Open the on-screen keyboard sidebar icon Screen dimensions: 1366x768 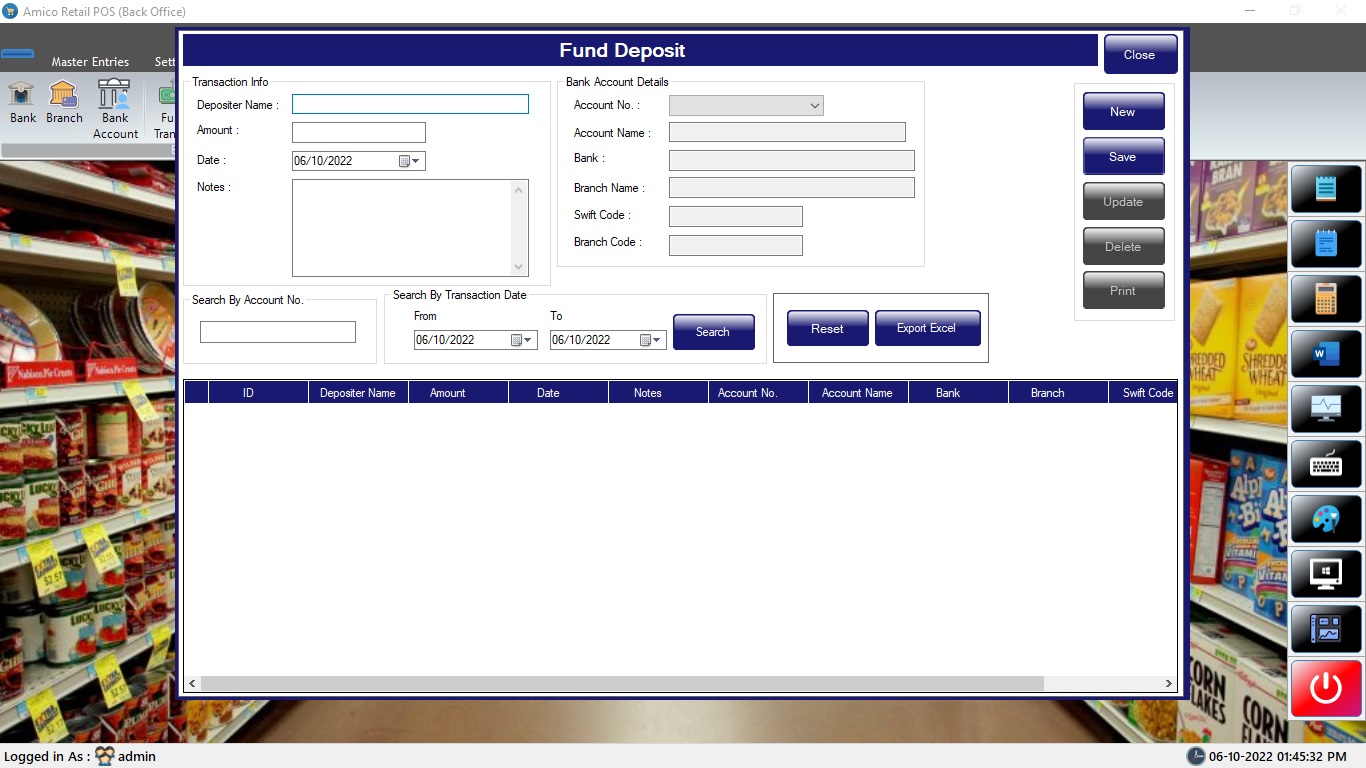[1325, 464]
